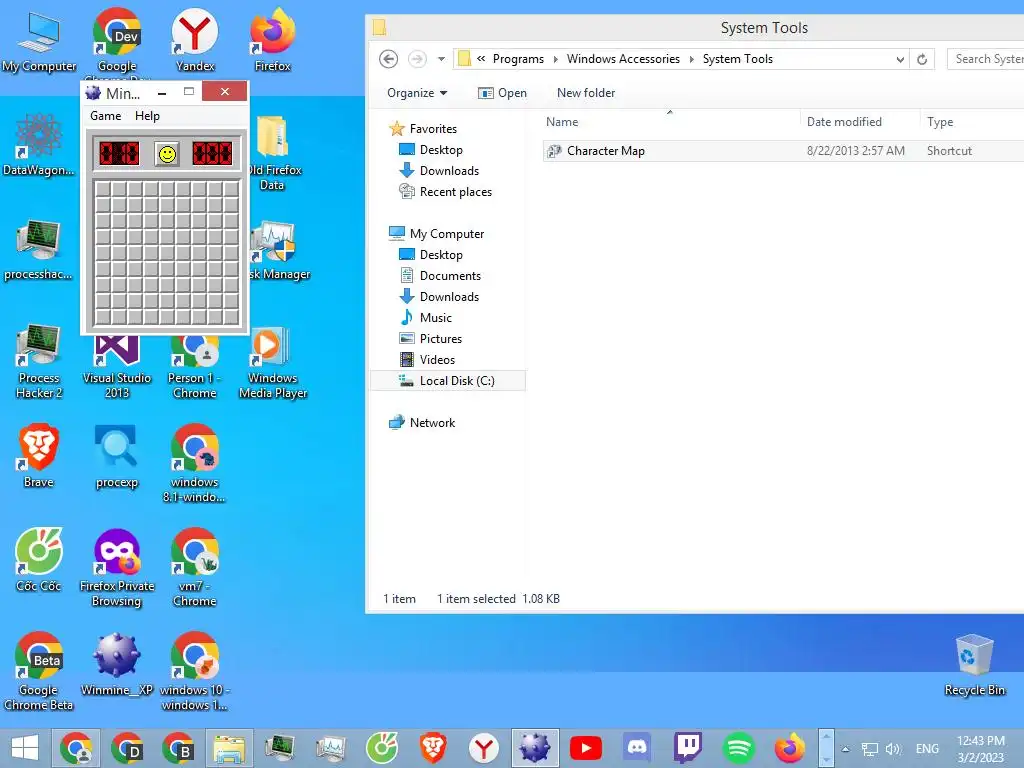Launch the Brave browser desktop icon
This screenshot has width=1024, height=768.
[39, 456]
